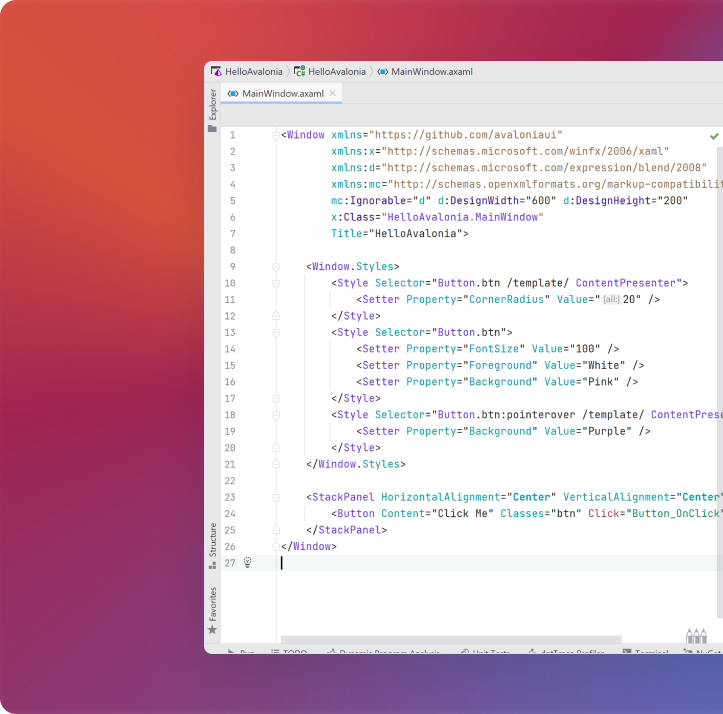The width and height of the screenshot is (723, 714).
Task: Click the FontSize Value="100" on line 14
Action: point(566,349)
